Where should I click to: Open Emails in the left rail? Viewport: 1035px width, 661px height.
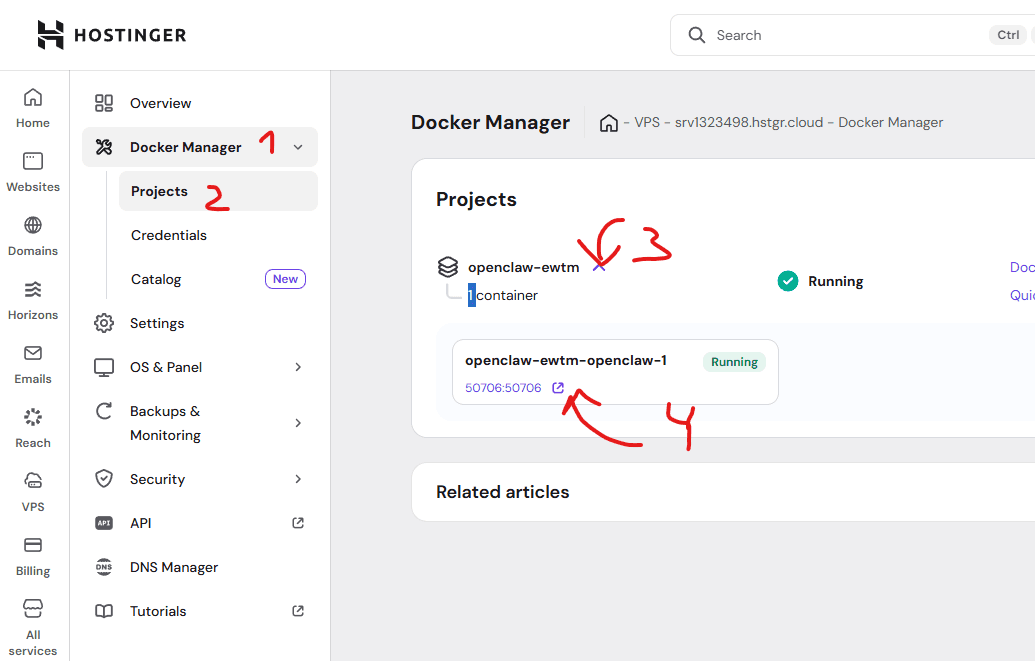tap(33, 365)
